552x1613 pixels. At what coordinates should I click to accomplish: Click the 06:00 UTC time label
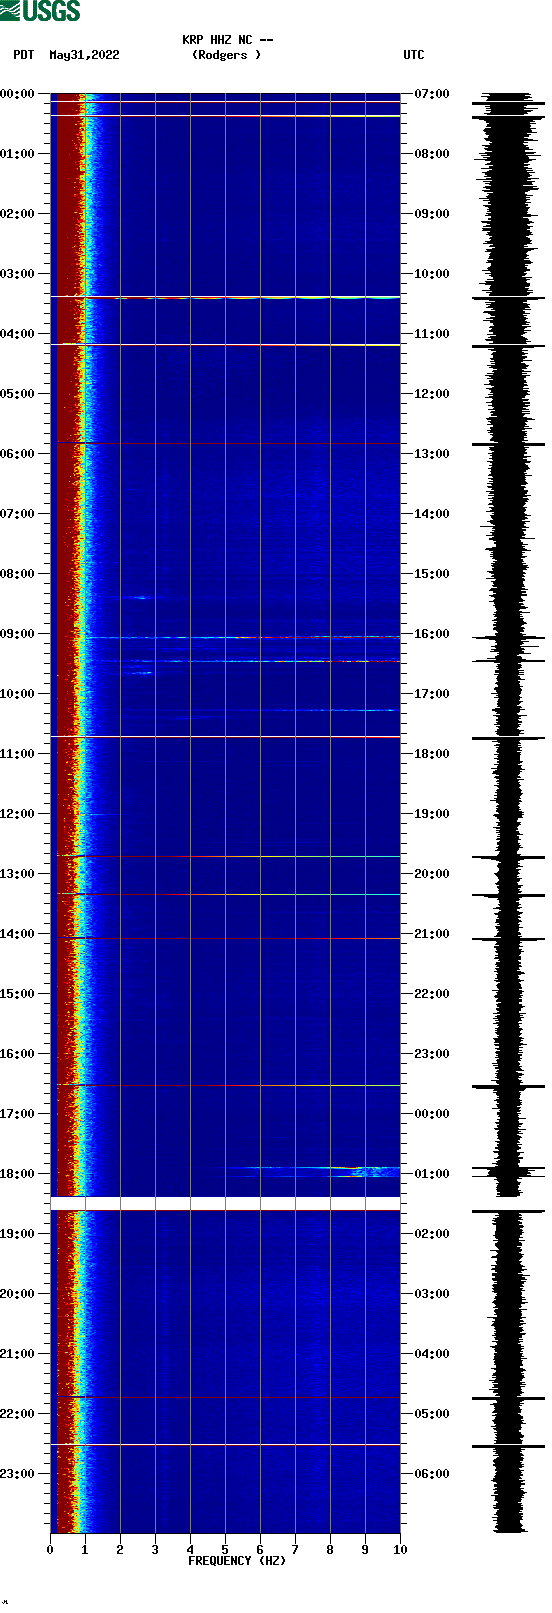(x=432, y=1474)
